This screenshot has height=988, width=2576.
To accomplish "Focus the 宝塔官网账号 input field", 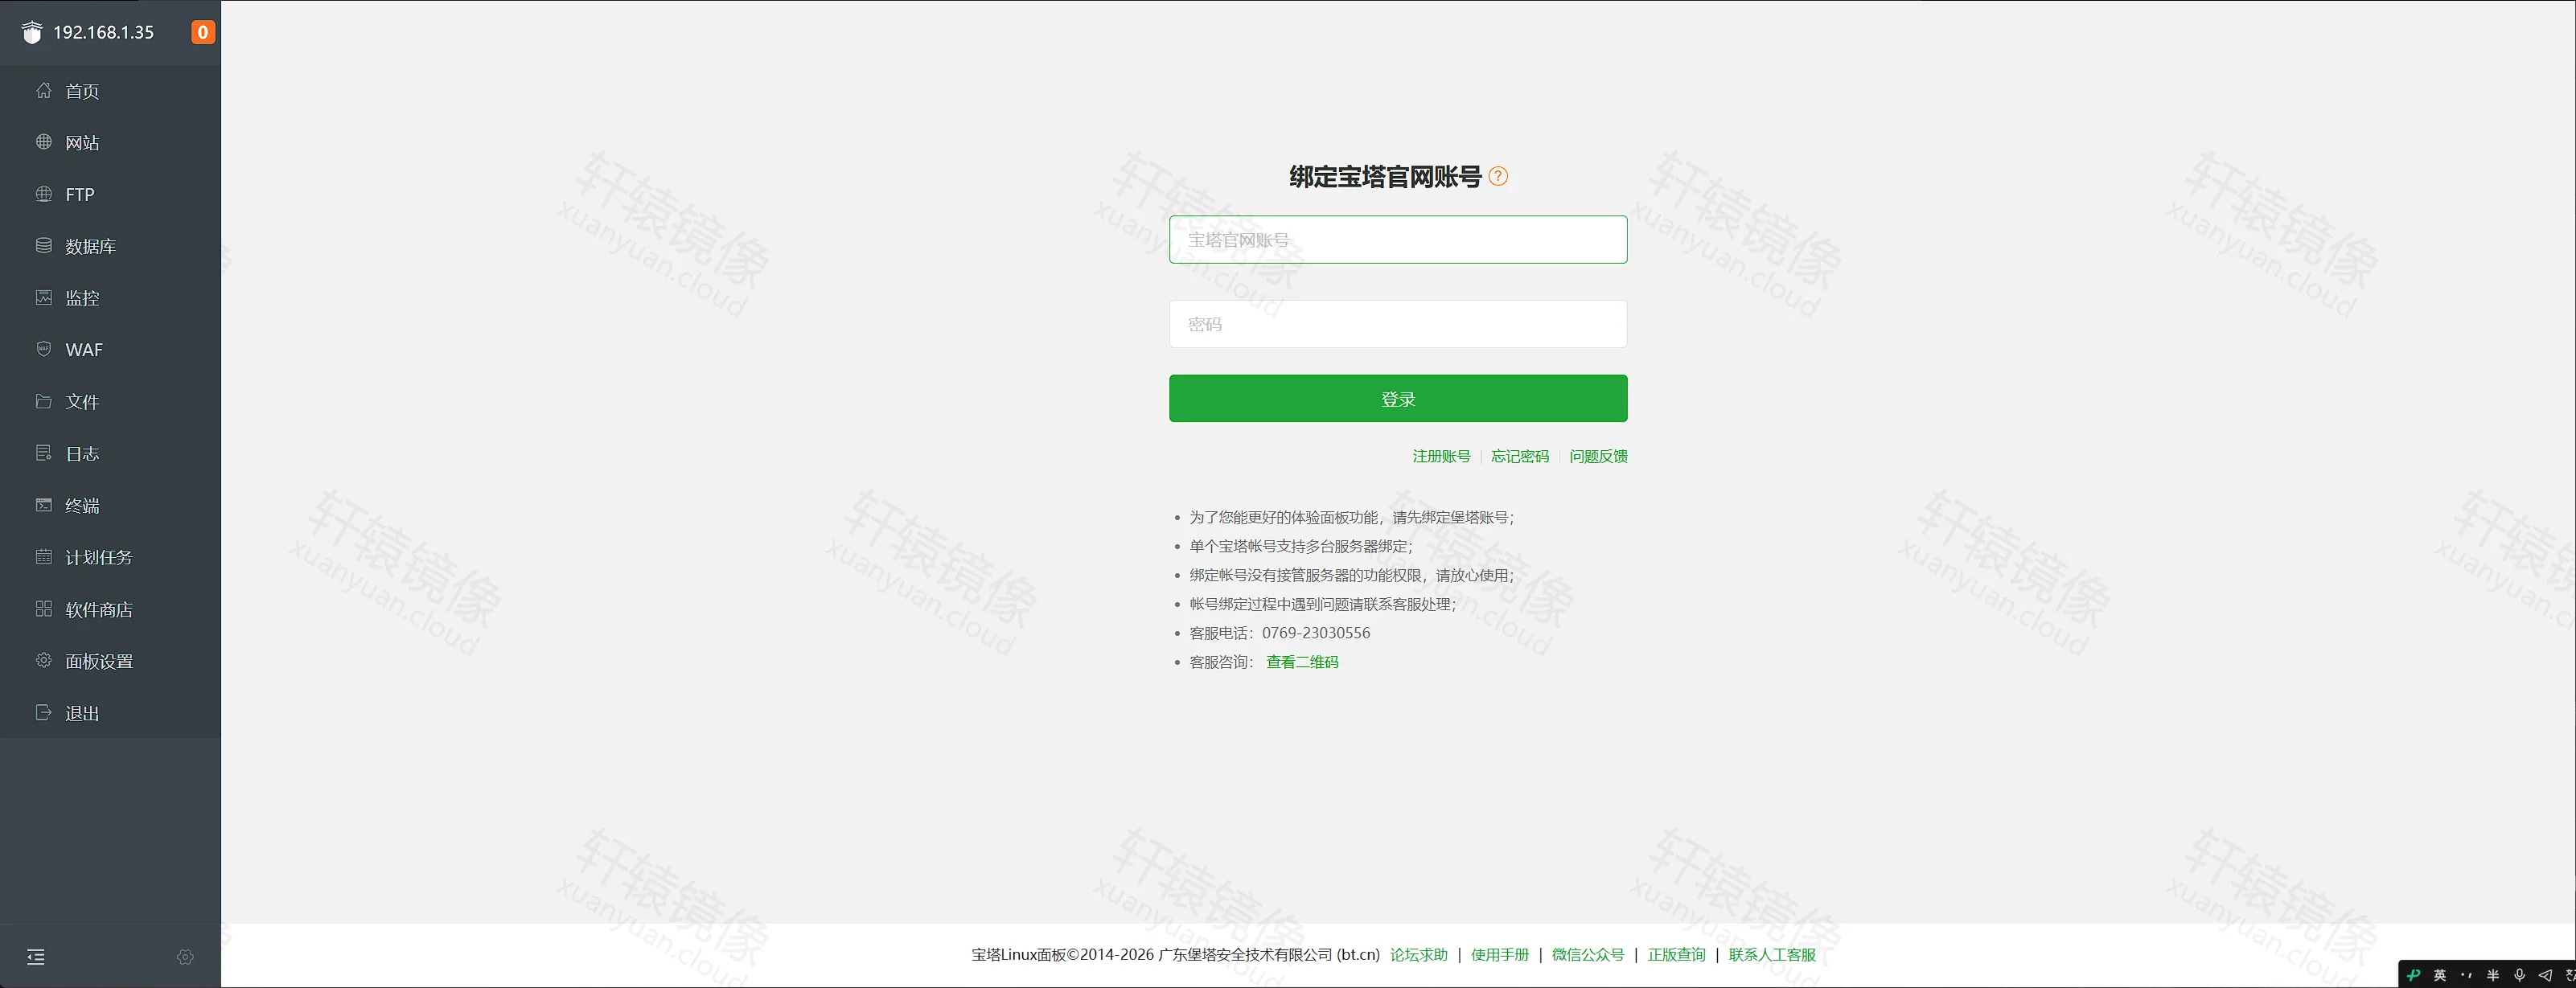I will pyautogui.click(x=1398, y=240).
